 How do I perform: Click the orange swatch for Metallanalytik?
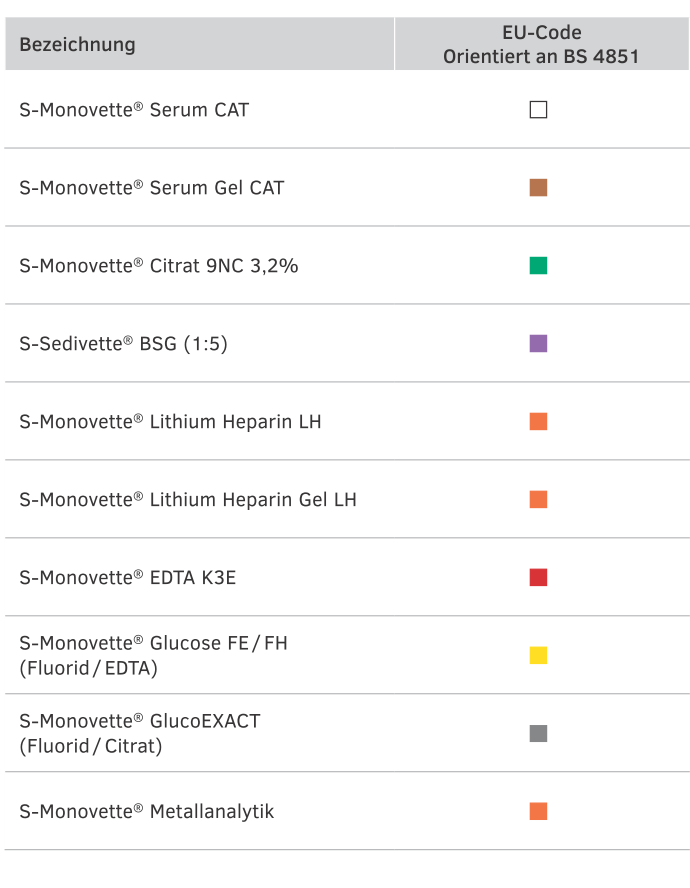tap(538, 812)
